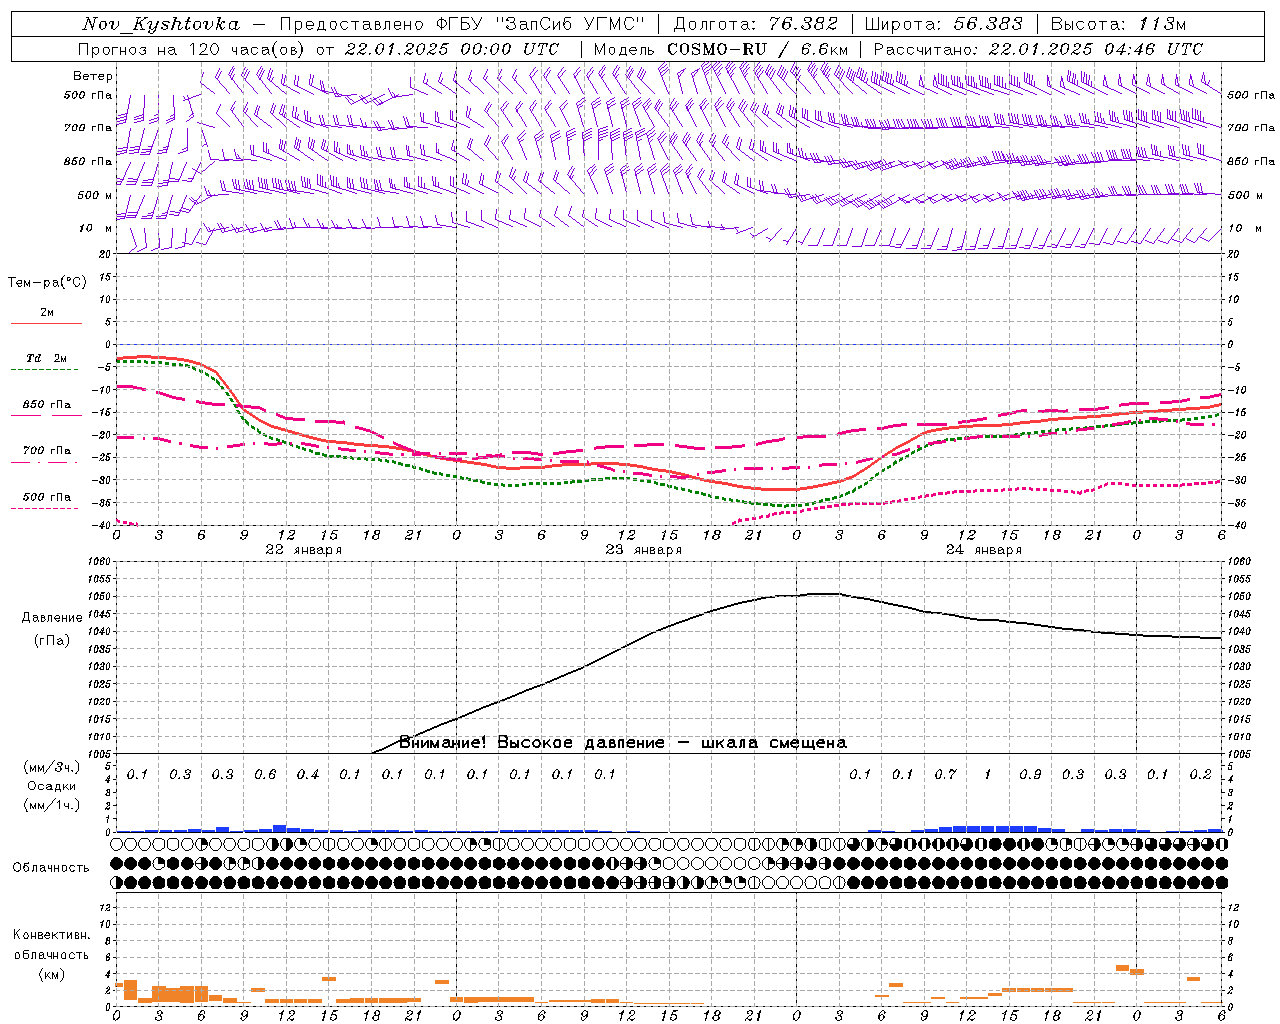
Task: Click the (мм/1ч.) precipitation unit label
Action: (x=52, y=805)
